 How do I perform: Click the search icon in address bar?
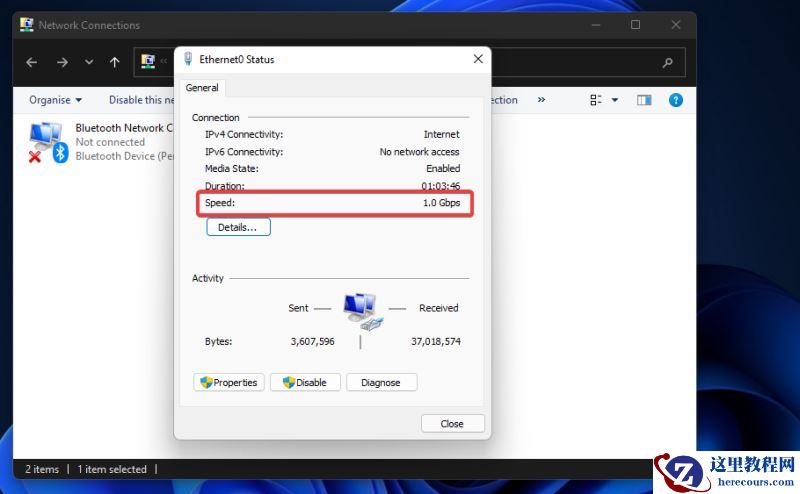coord(667,63)
